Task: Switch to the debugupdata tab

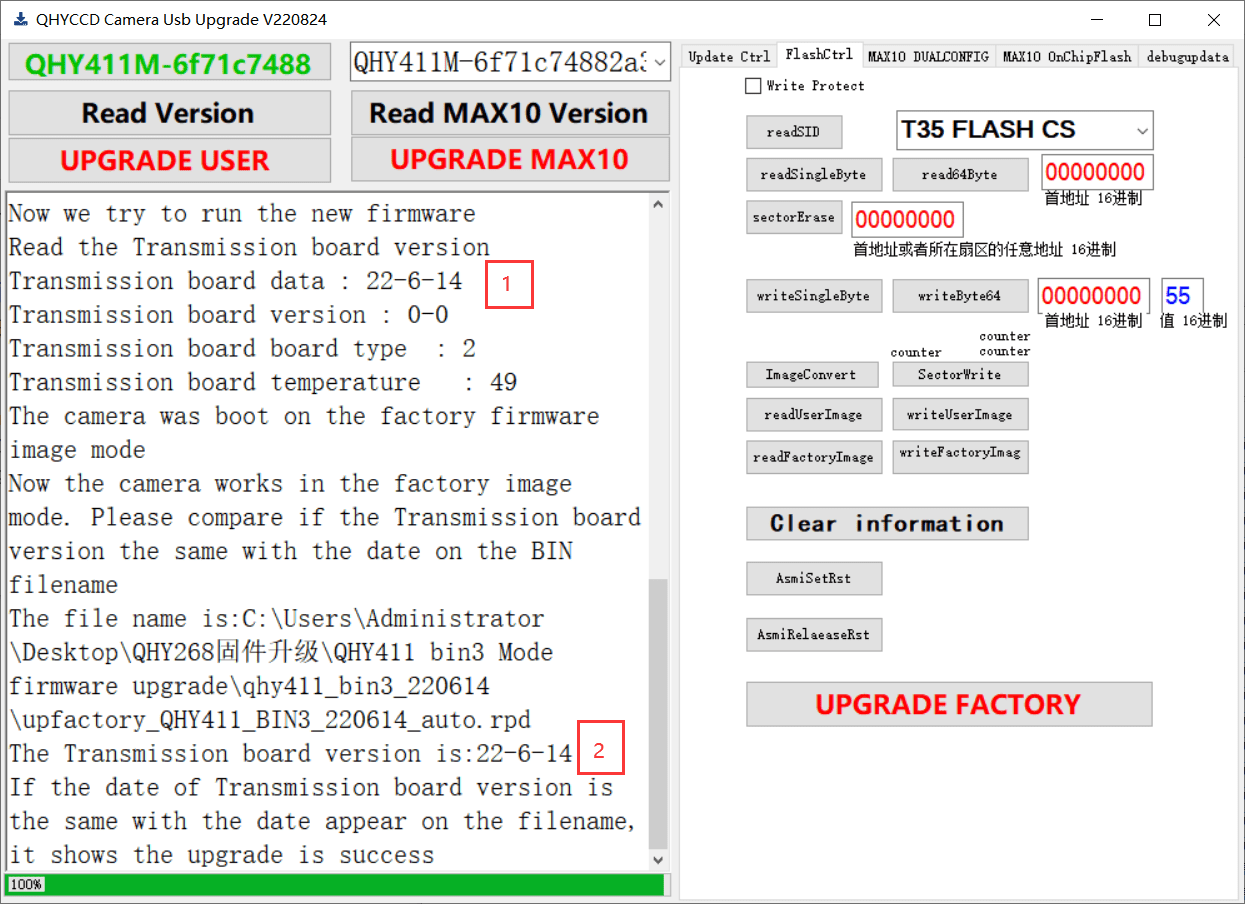Action: [1187, 56]
